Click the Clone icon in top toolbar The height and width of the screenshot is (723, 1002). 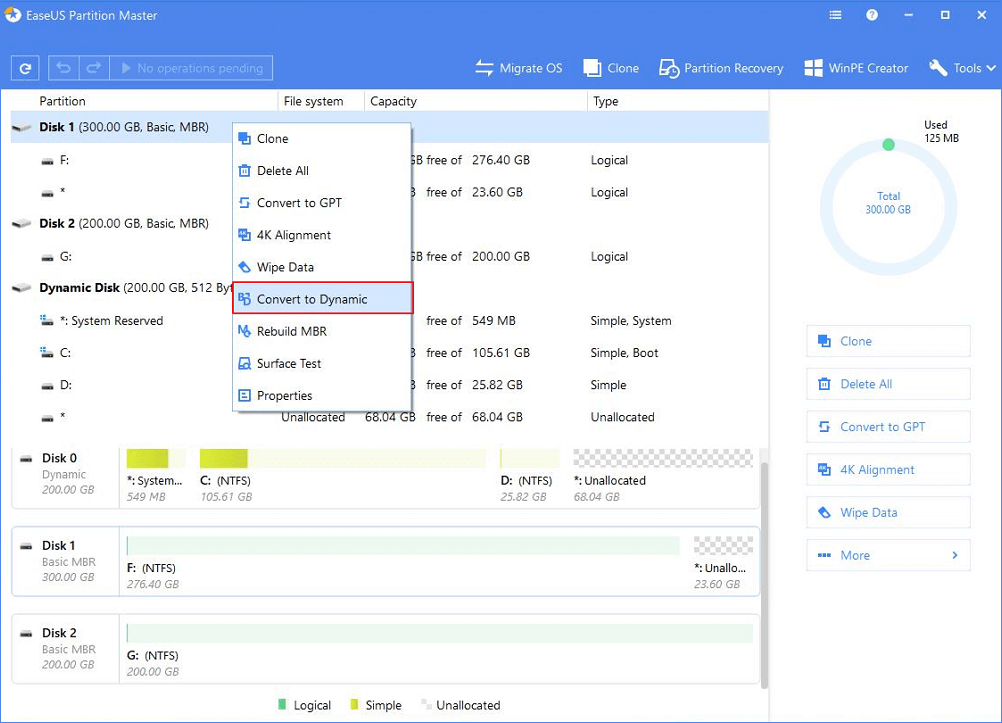point(592,68)
